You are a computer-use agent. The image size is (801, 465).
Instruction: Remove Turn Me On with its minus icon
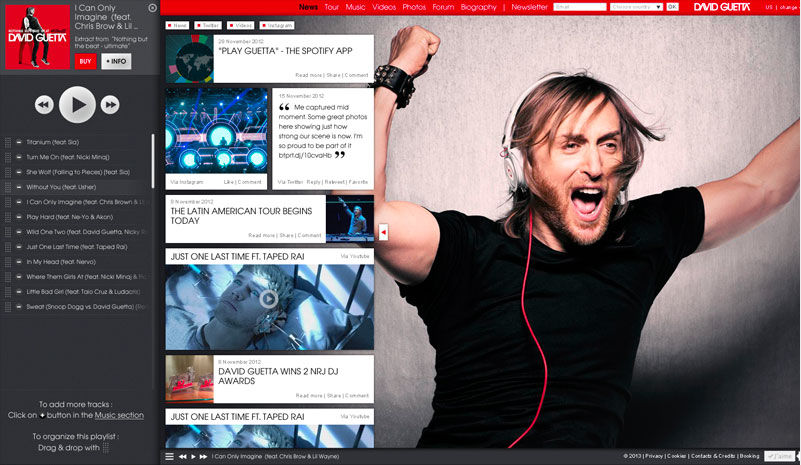[x=19, y=157]
